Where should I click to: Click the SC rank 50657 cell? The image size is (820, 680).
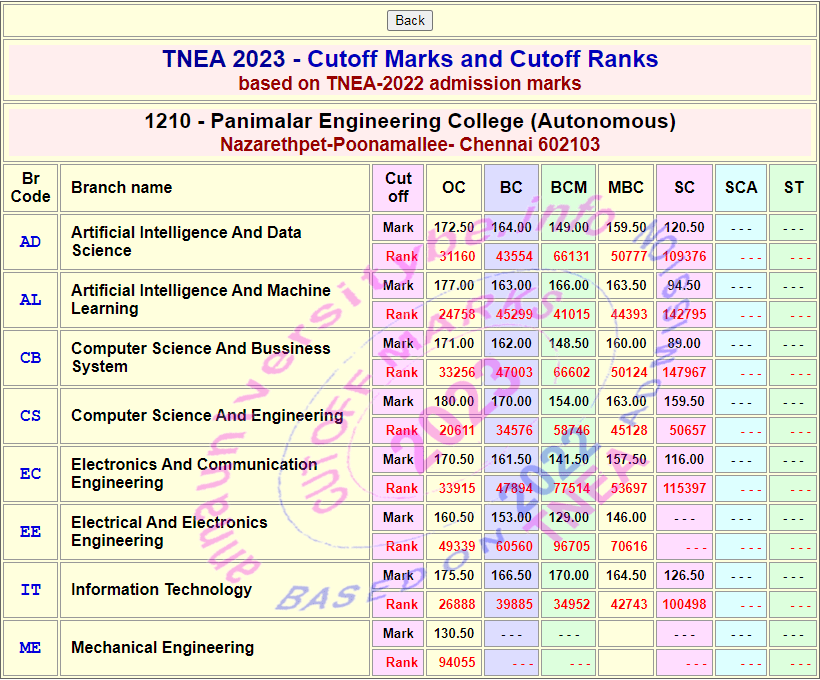685,430
